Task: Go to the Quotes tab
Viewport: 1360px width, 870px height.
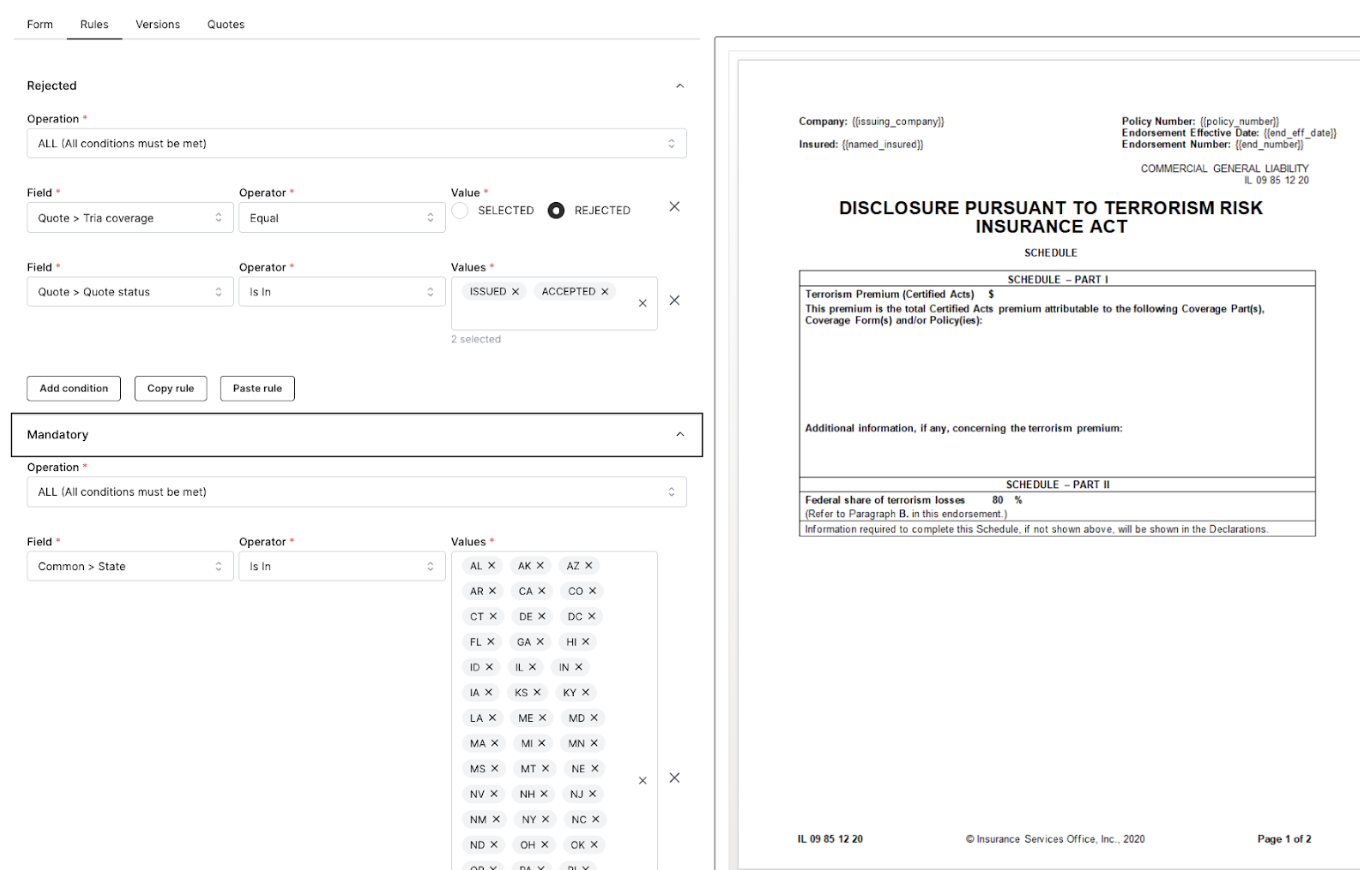Action: tap(226, 24)
